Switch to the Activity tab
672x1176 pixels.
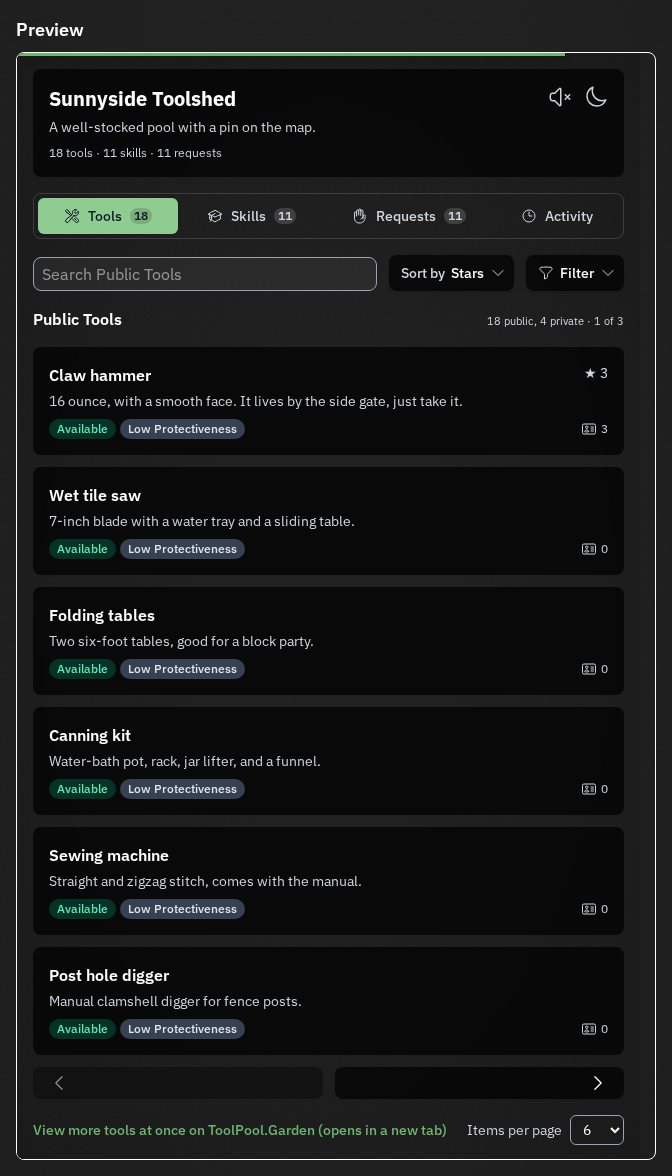point(557,216)
